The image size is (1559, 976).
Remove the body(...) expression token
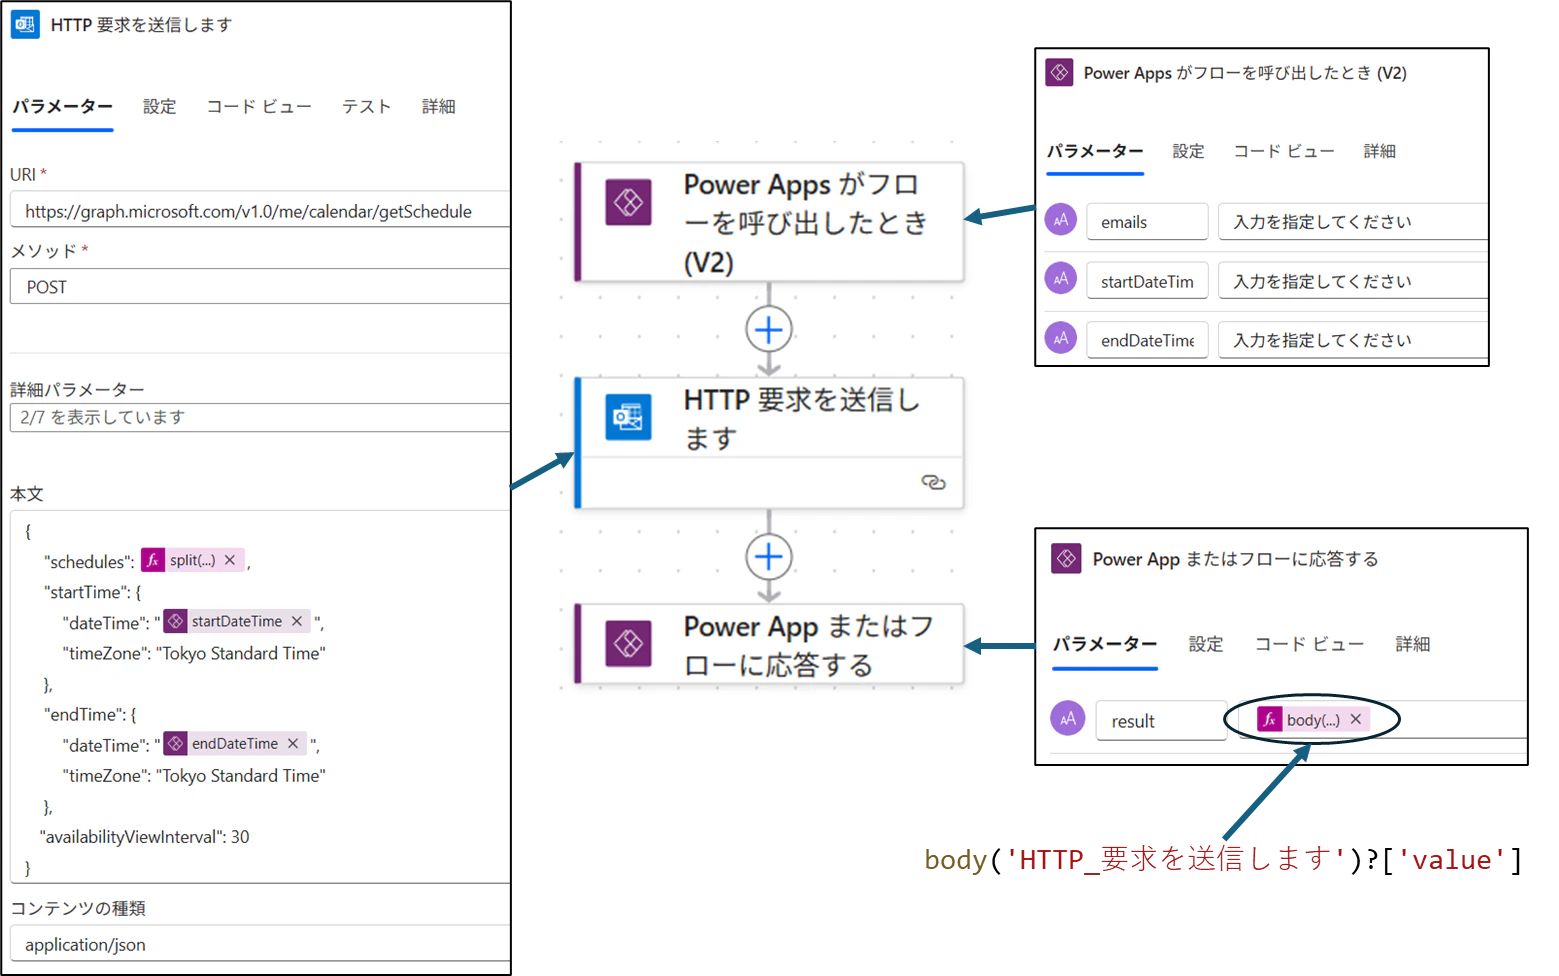click(x=1356, y=719)
